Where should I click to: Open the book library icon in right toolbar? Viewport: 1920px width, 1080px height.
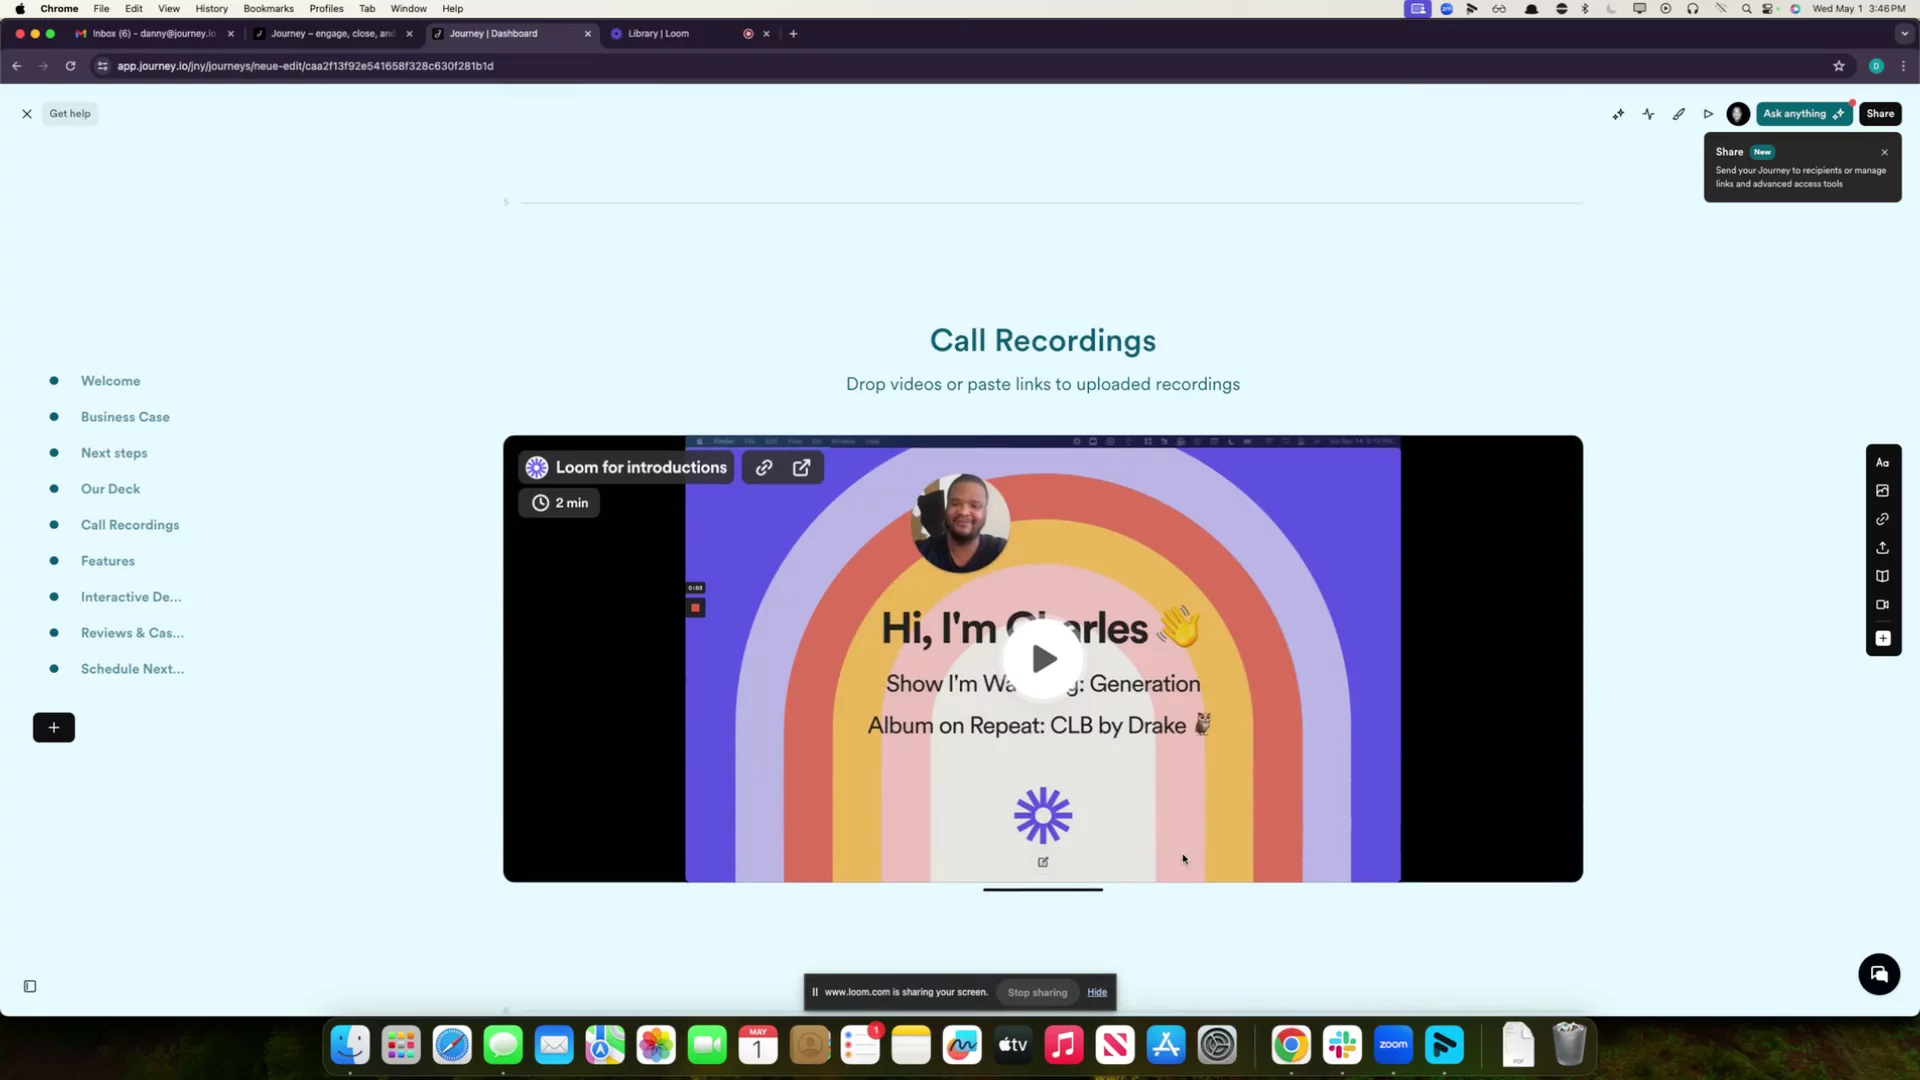coord(1882,576)
